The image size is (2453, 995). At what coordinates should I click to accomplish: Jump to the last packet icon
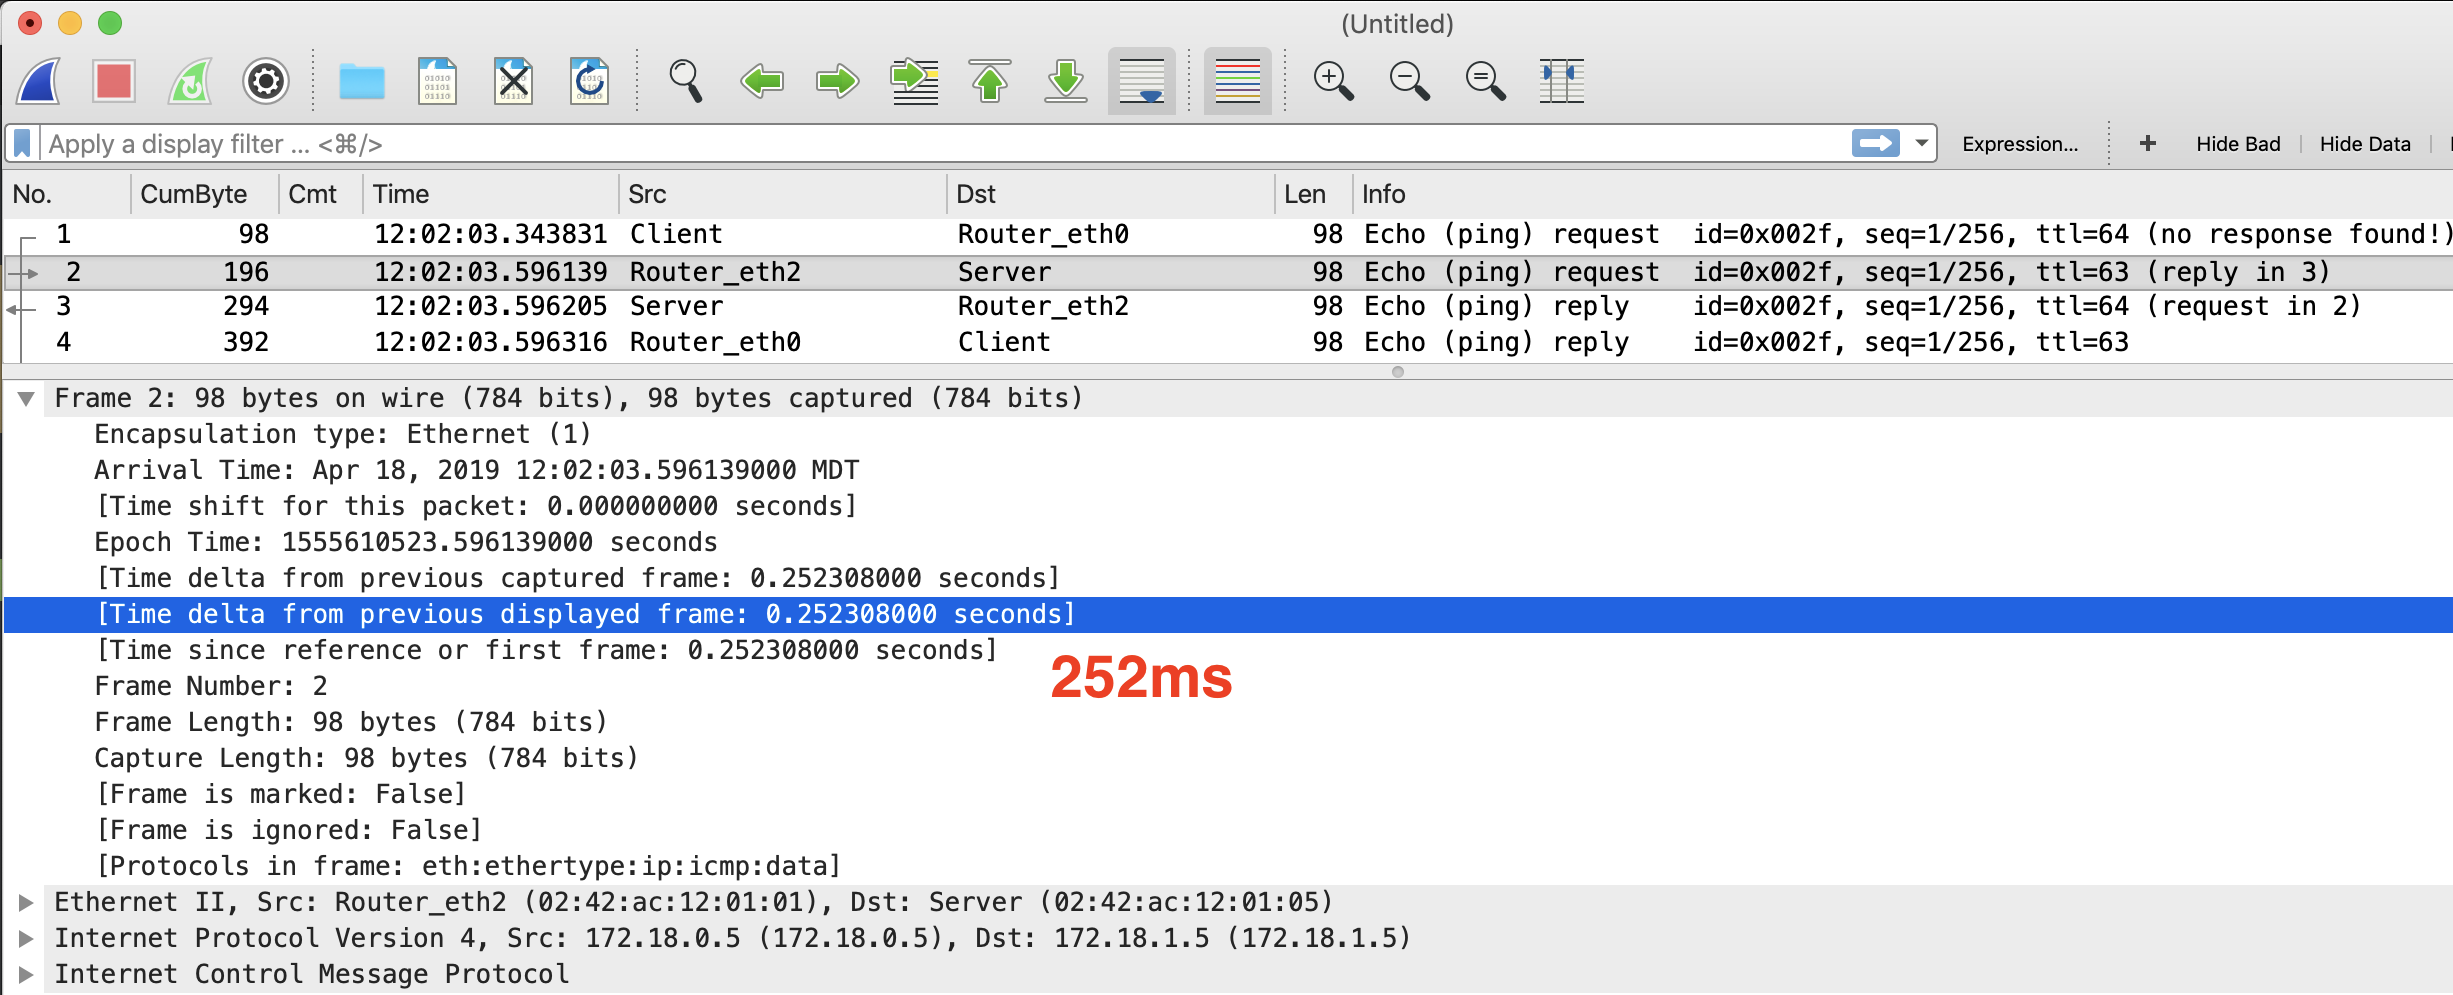coord(1066,81)
